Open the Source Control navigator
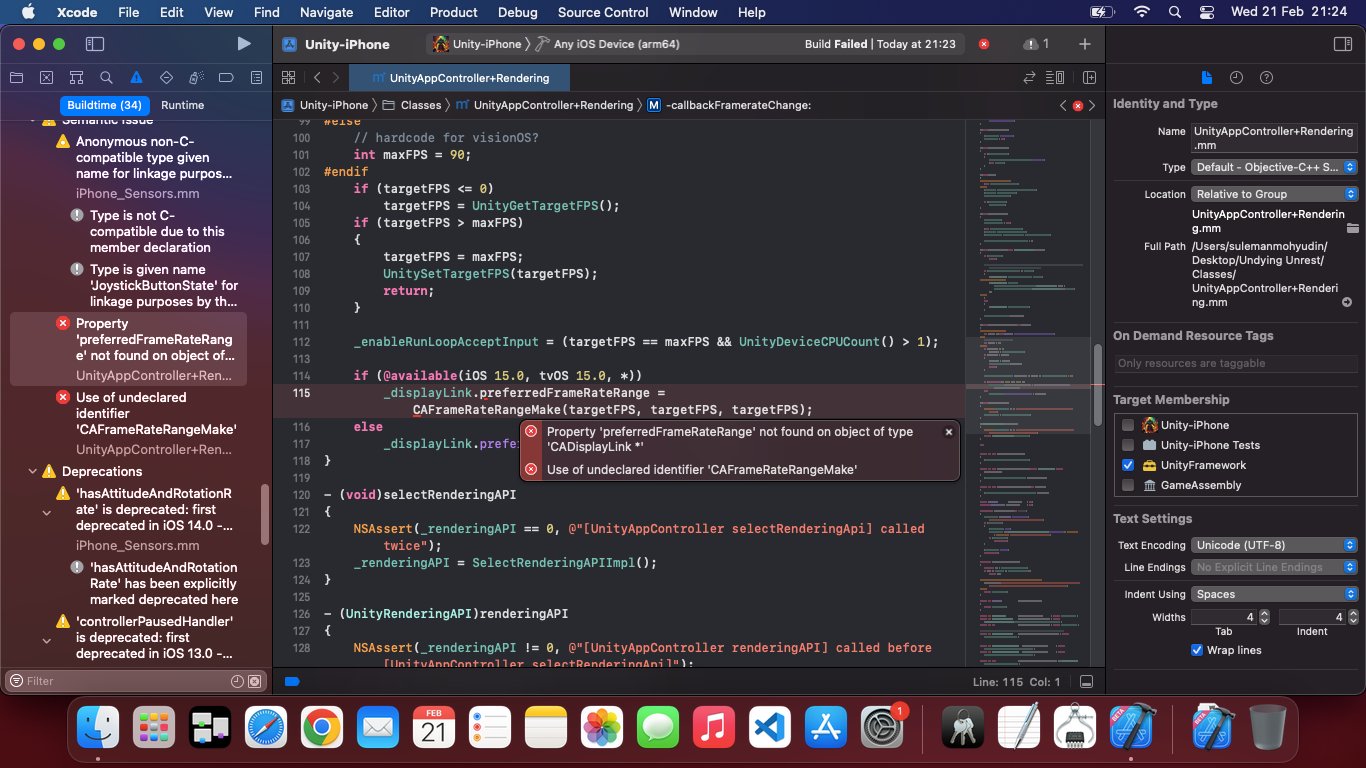 46,78
